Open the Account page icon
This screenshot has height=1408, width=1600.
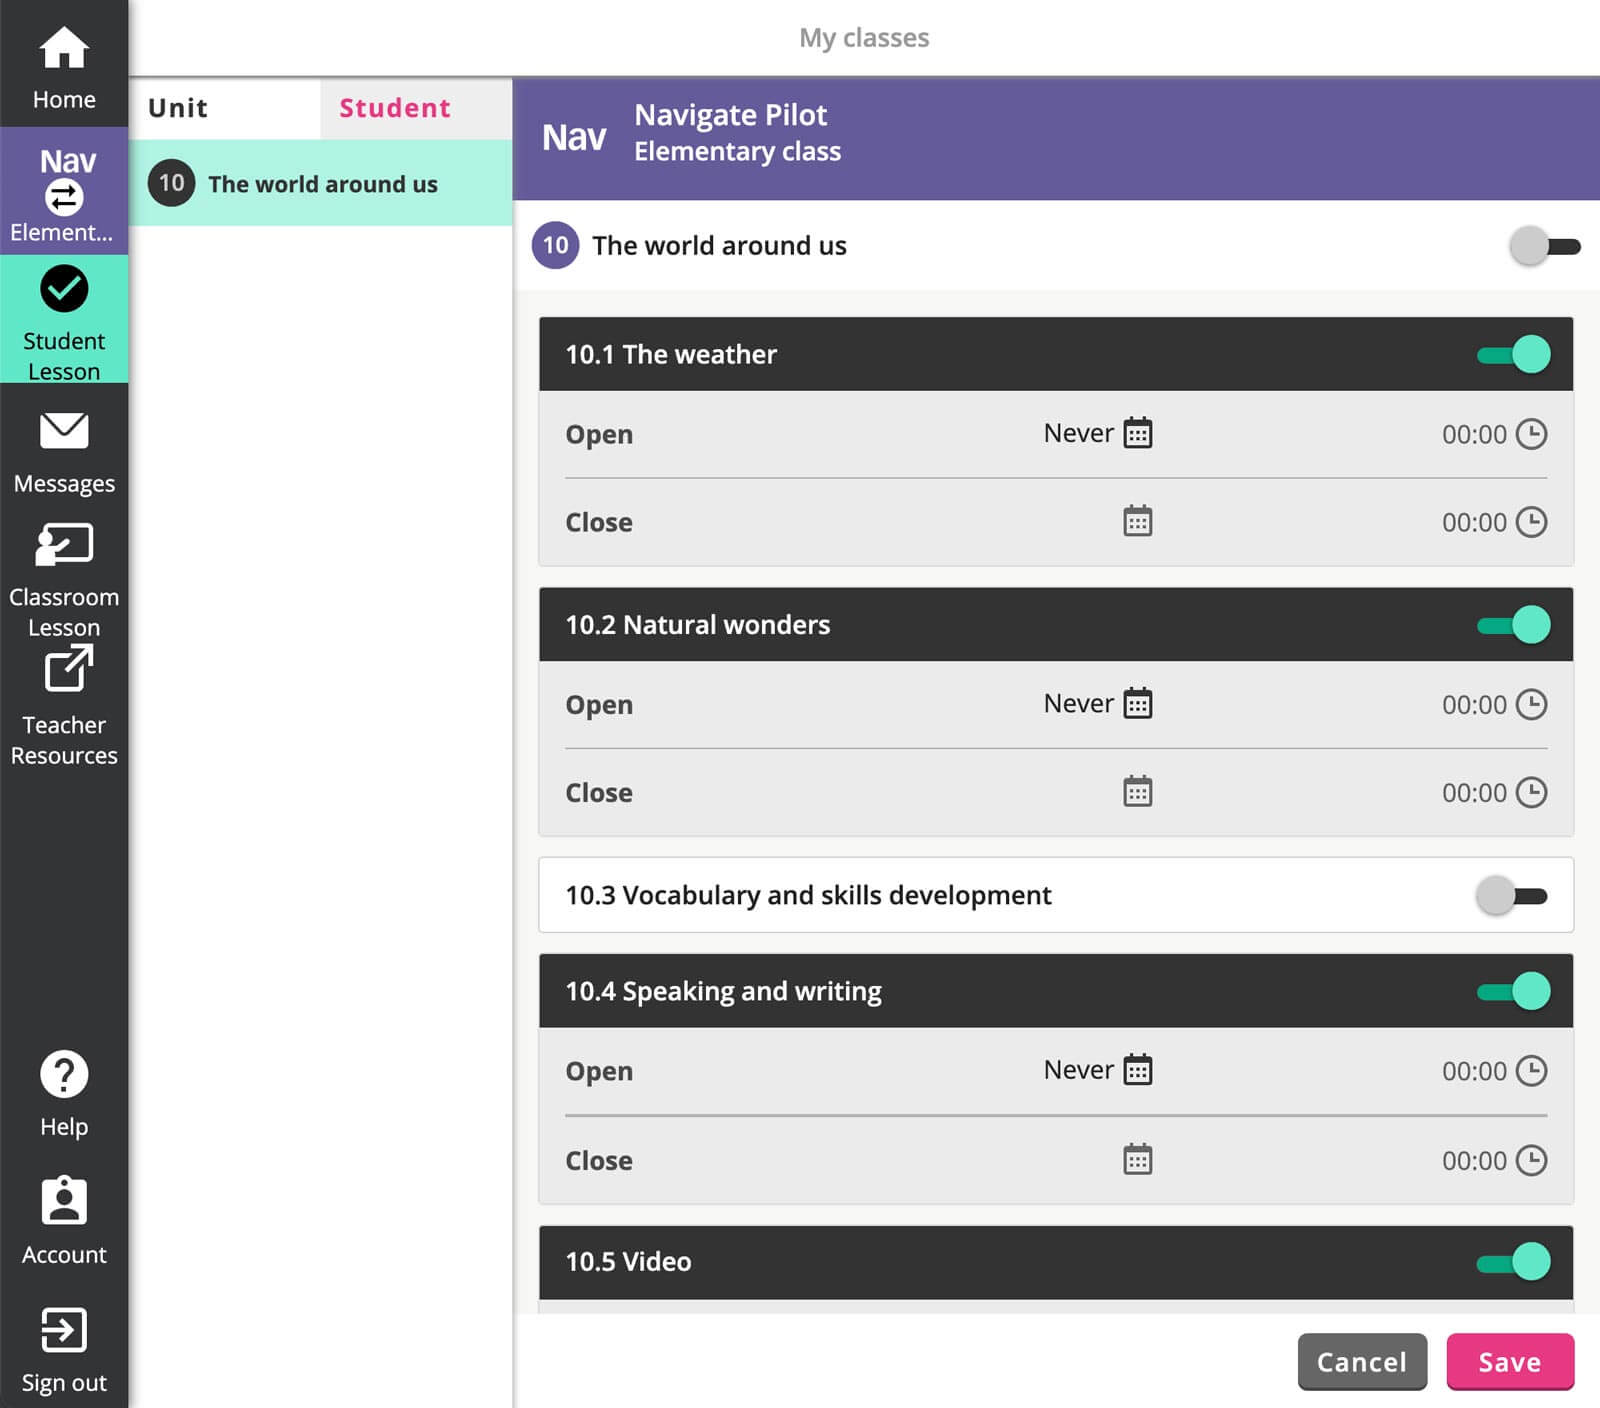coord(64,1201)
